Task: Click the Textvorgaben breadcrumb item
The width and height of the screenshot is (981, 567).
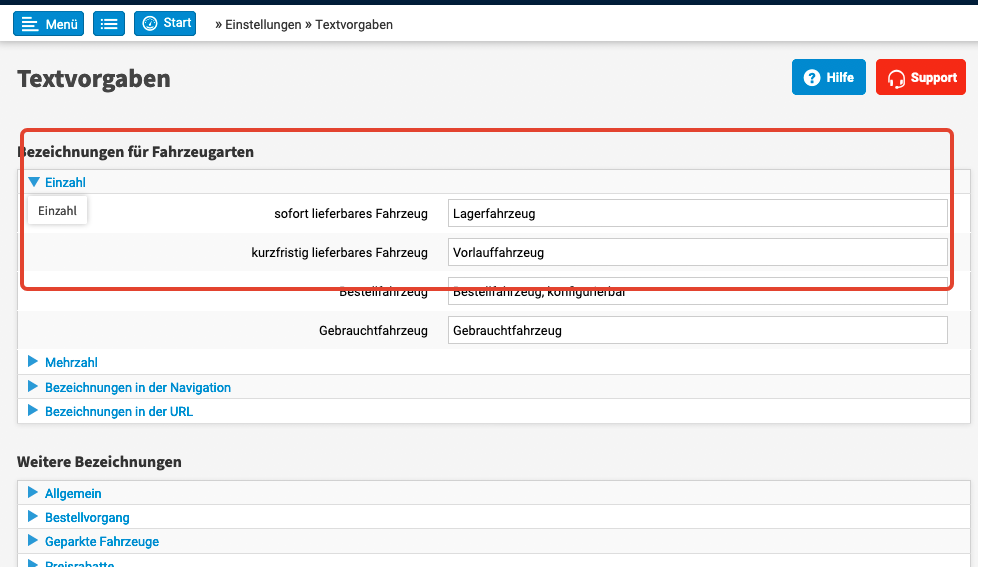Action: (354, 25)
